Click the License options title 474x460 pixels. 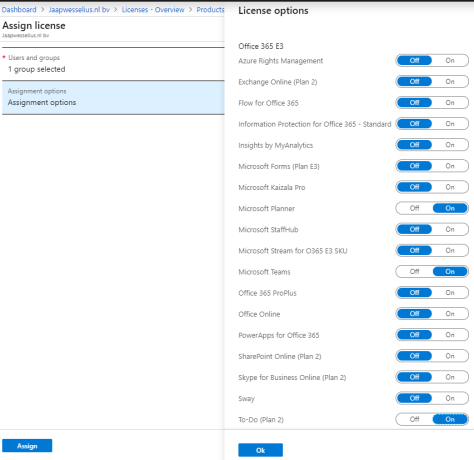pos(273,11)
